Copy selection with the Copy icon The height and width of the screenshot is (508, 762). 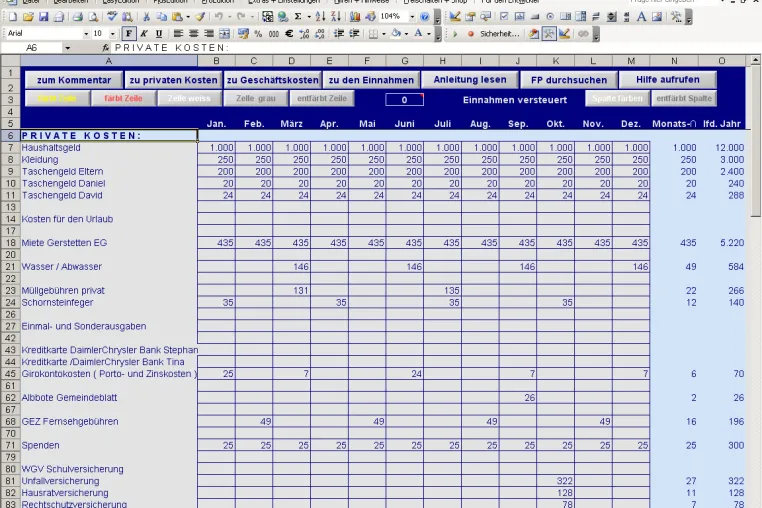click(x=161, y=17)
